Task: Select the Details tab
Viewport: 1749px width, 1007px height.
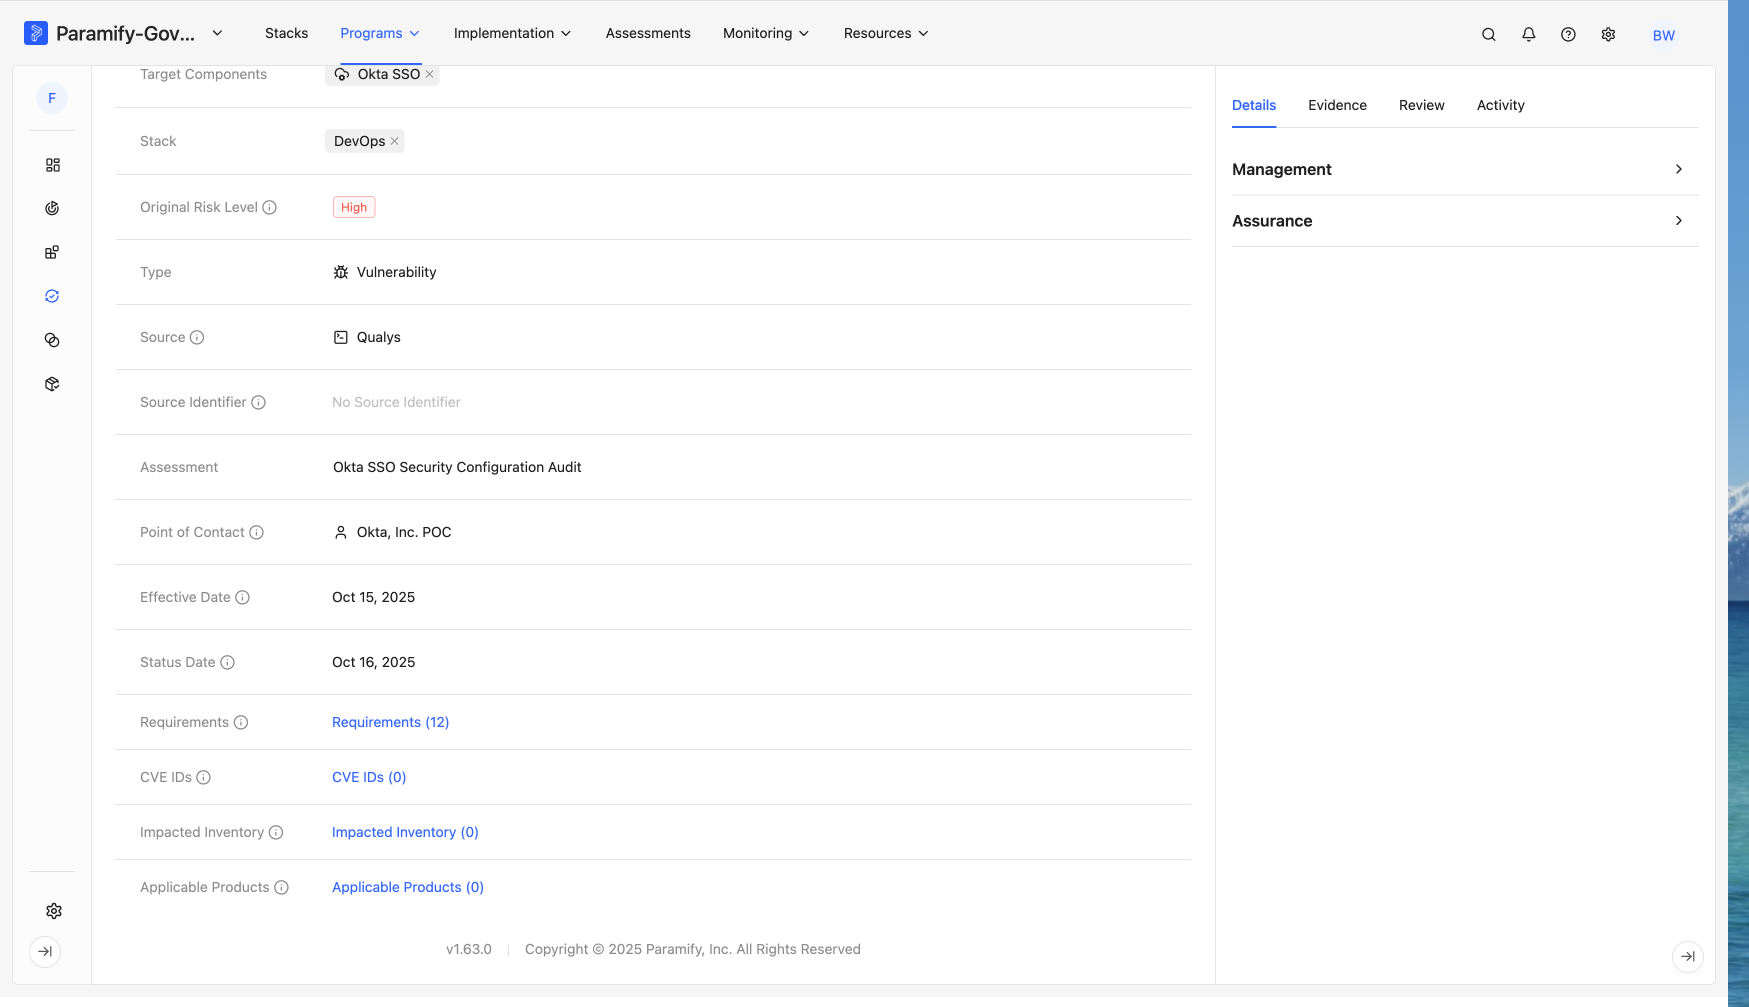Action: click(1254, 105)
